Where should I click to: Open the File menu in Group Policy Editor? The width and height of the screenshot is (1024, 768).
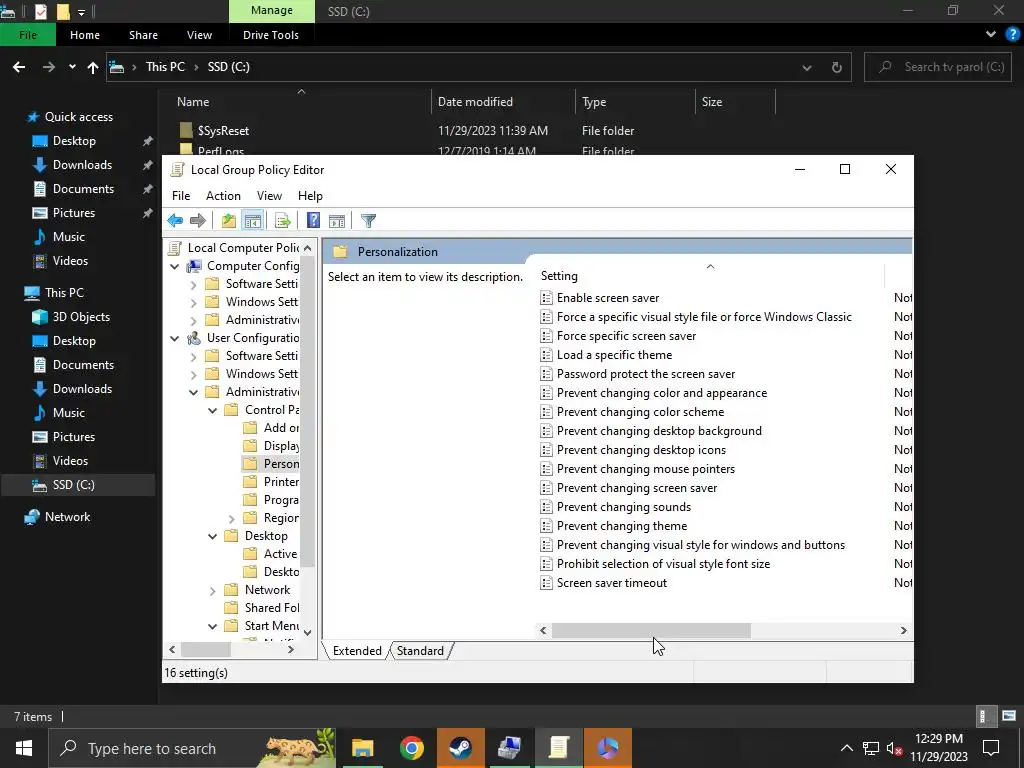(x=181, y=196)
